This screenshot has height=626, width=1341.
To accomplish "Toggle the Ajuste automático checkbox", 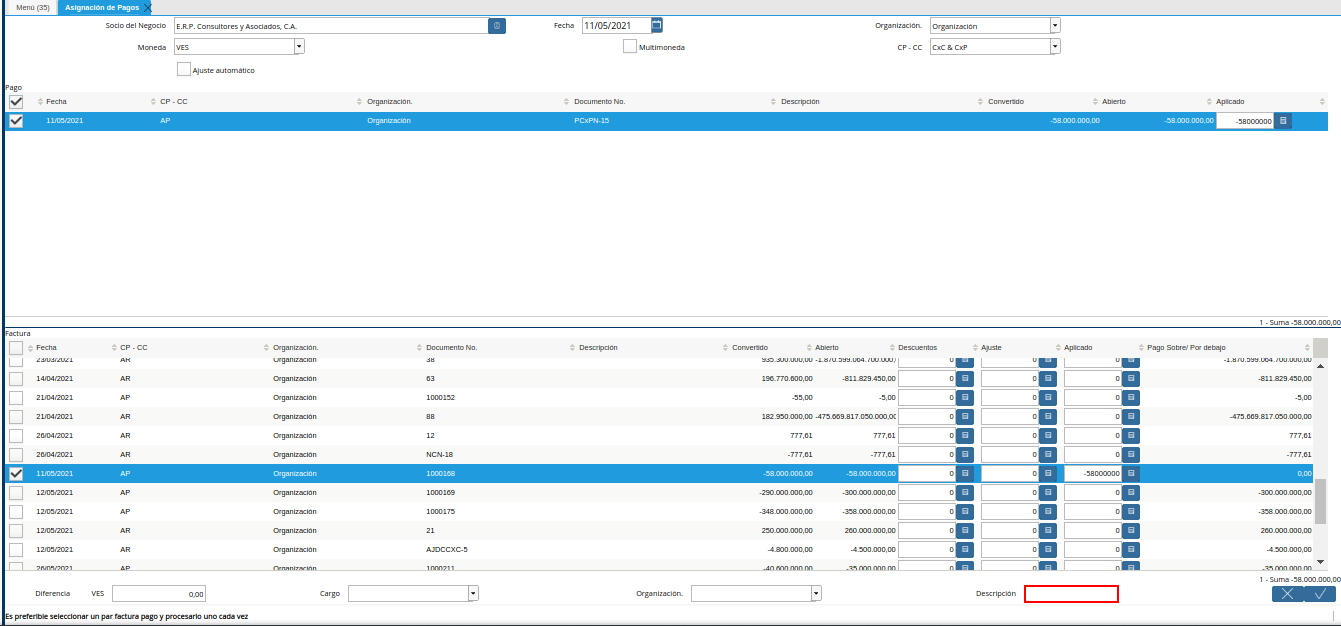I will pos(184,70).
